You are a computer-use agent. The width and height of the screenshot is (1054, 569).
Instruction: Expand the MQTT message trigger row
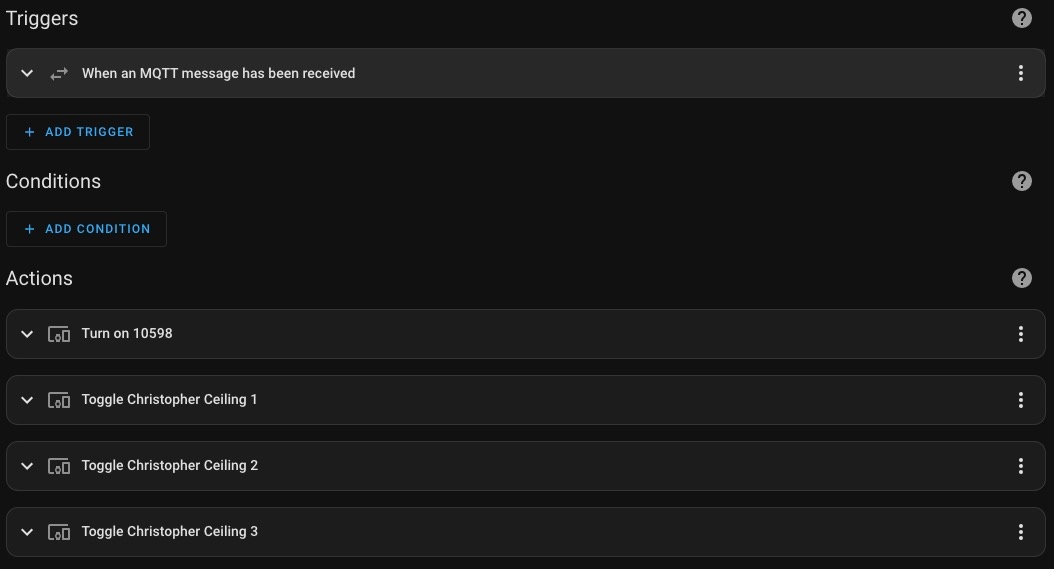tap(27, 73)
